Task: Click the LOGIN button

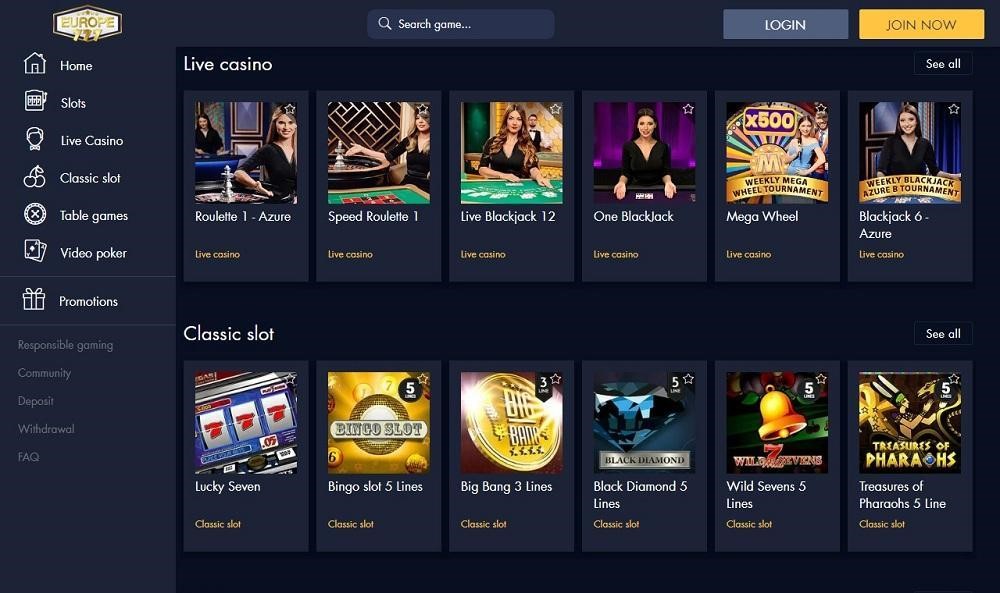Action: (x=785, y=24)
